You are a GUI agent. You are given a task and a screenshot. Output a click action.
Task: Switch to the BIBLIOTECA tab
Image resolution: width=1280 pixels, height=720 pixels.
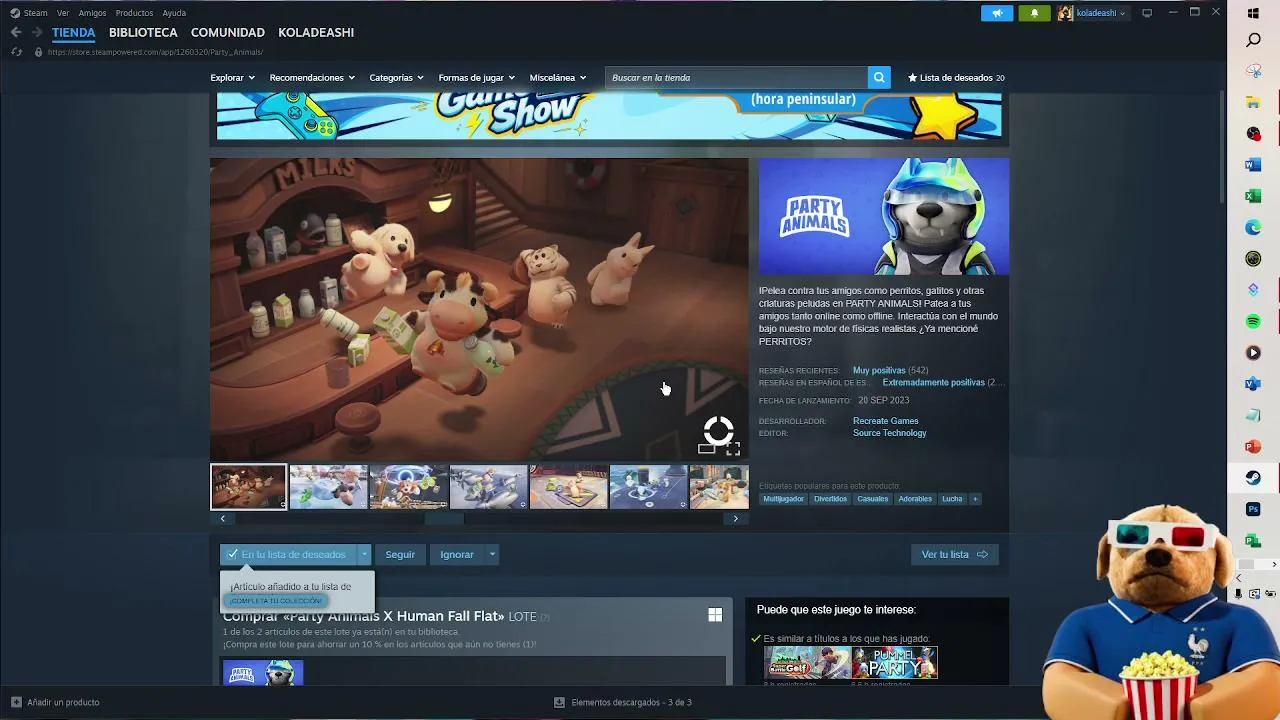coord(143,32)
